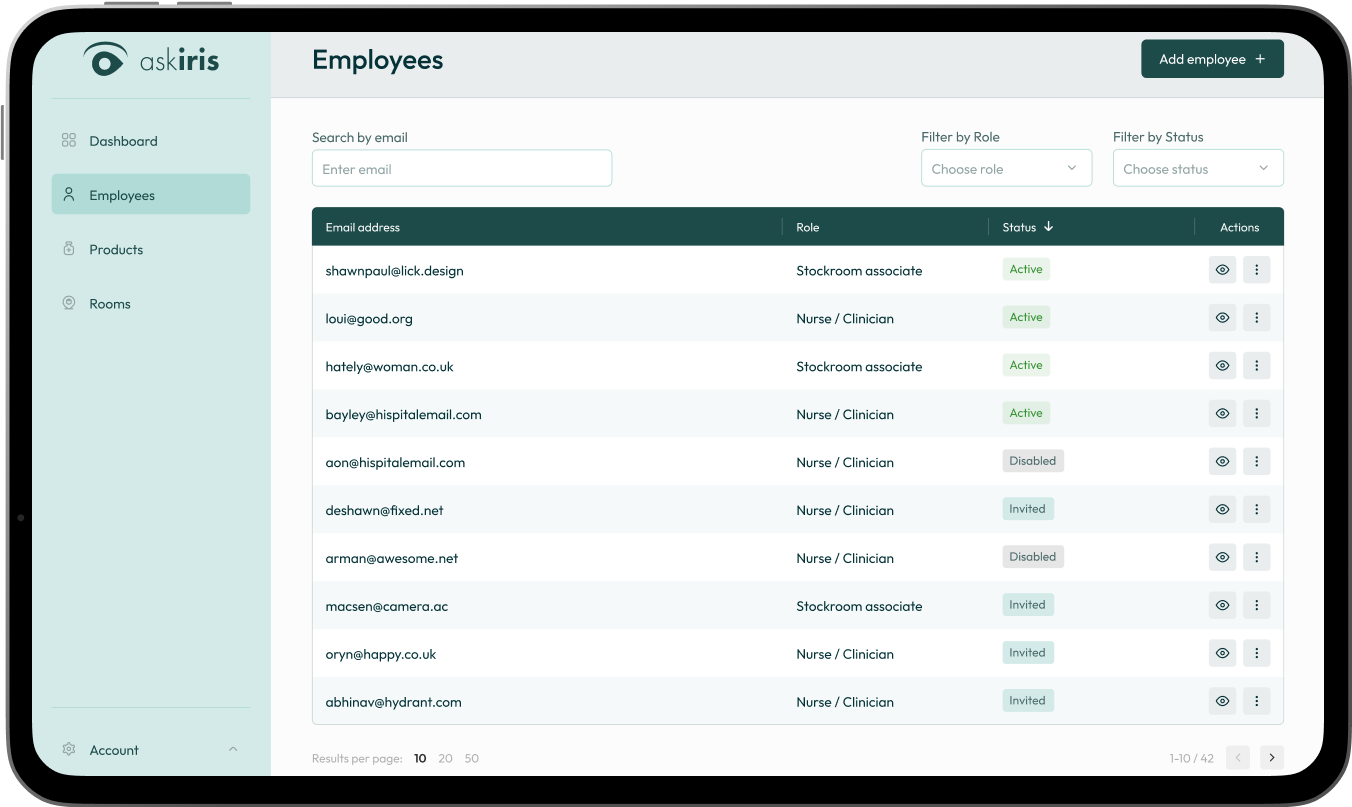The width and height of the screenshot is (1352, 807).
Task: Click eye icon for loui@good.org
Action: tap(1222, 318)
